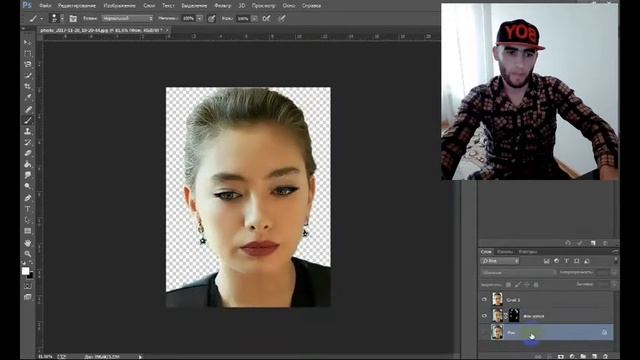This screenshot has width=640, height=360.
Task: Open Layers panel flyout menu
Action: [615, 251]
